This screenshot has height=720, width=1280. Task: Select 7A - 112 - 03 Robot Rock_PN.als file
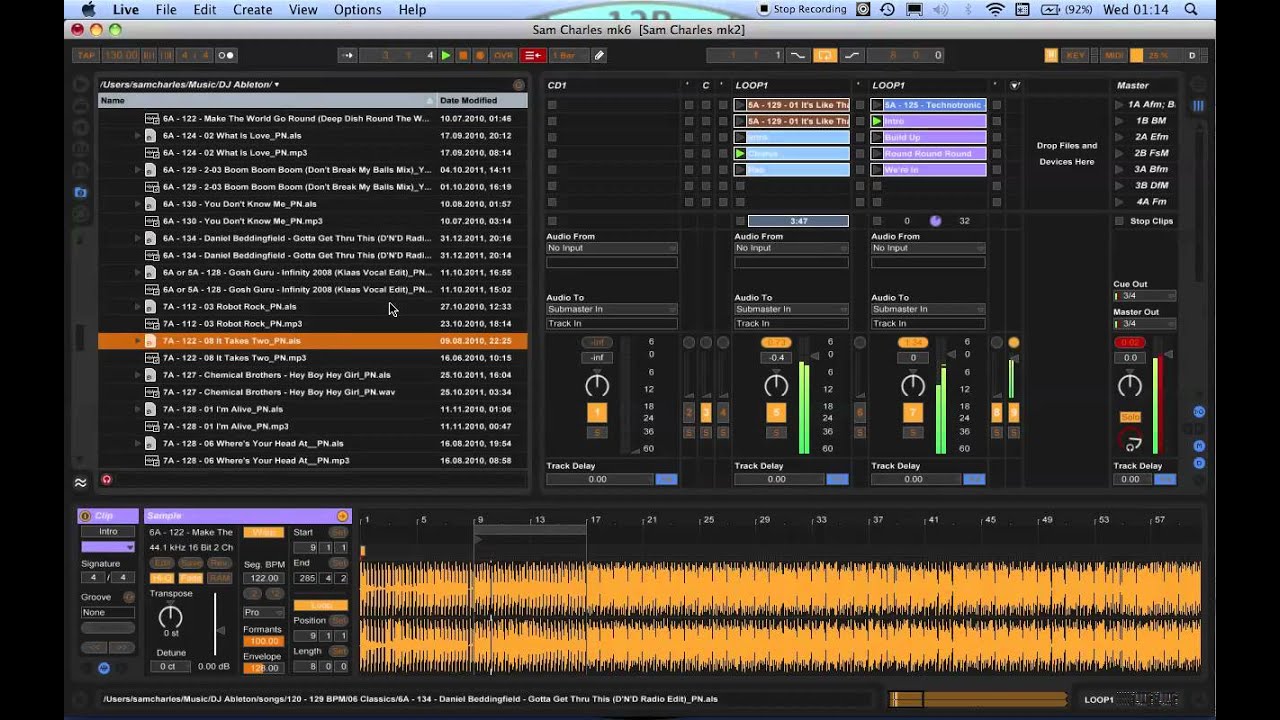(x=229, y=307)
